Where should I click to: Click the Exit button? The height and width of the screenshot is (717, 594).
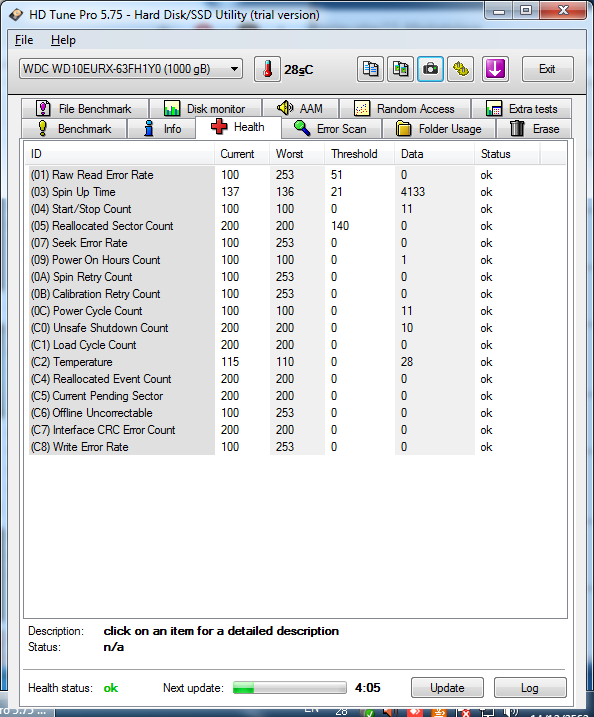pos(547,69)
